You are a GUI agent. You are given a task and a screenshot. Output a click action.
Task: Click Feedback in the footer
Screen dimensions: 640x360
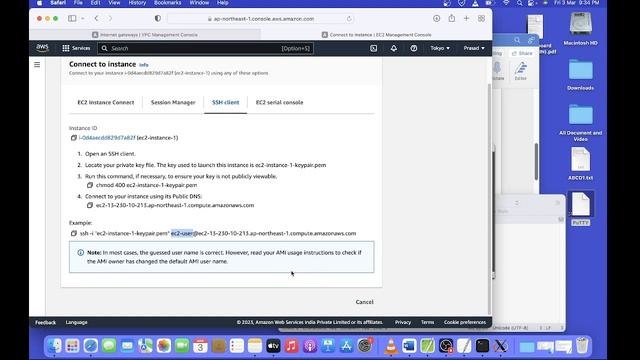pos(45,322)
